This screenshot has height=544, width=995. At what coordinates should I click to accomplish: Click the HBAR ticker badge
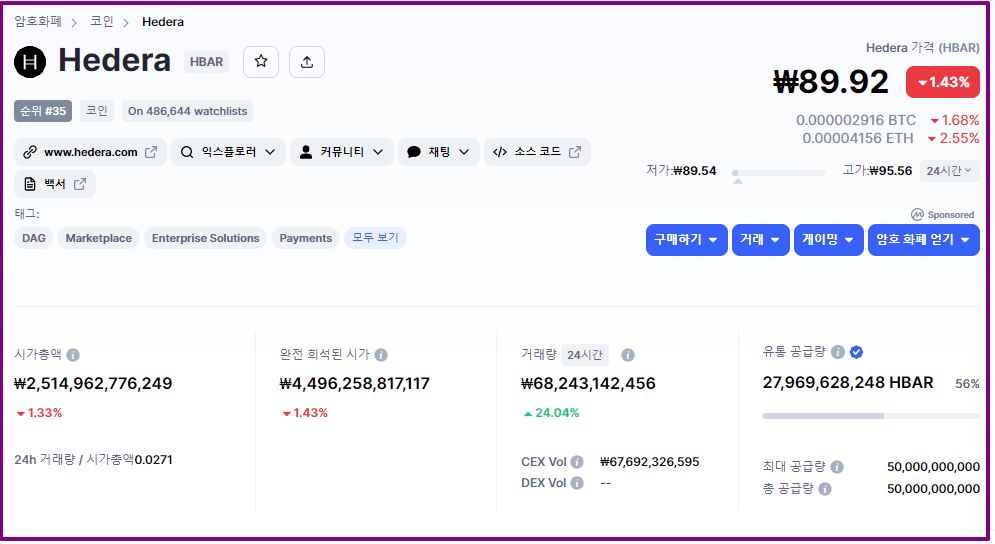coord(206,62)
